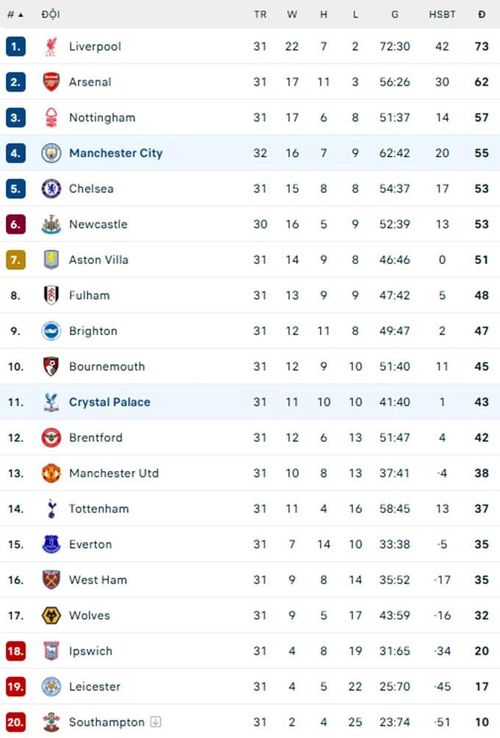Click the Arsenal club crest icon
Screen dimensions: 500x738
click(51, 82)
